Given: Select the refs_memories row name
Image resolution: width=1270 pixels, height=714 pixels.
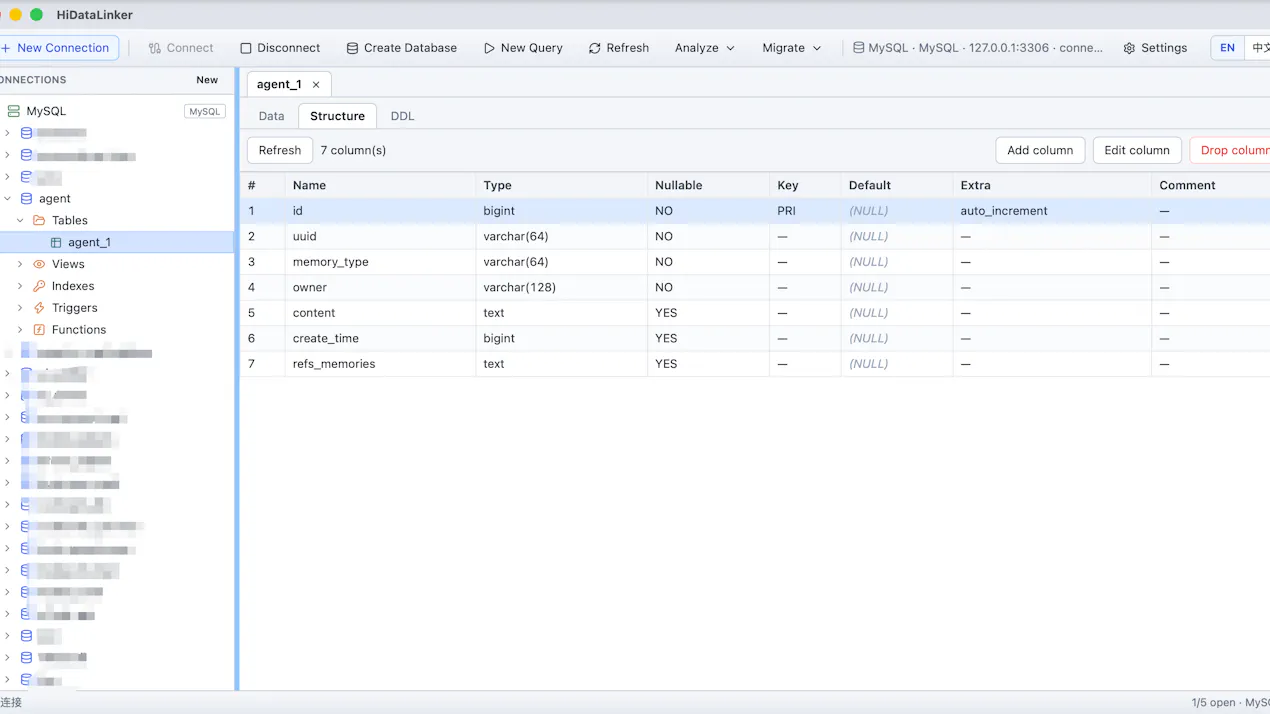Looking at the screenshot, I should click(334, 364).
